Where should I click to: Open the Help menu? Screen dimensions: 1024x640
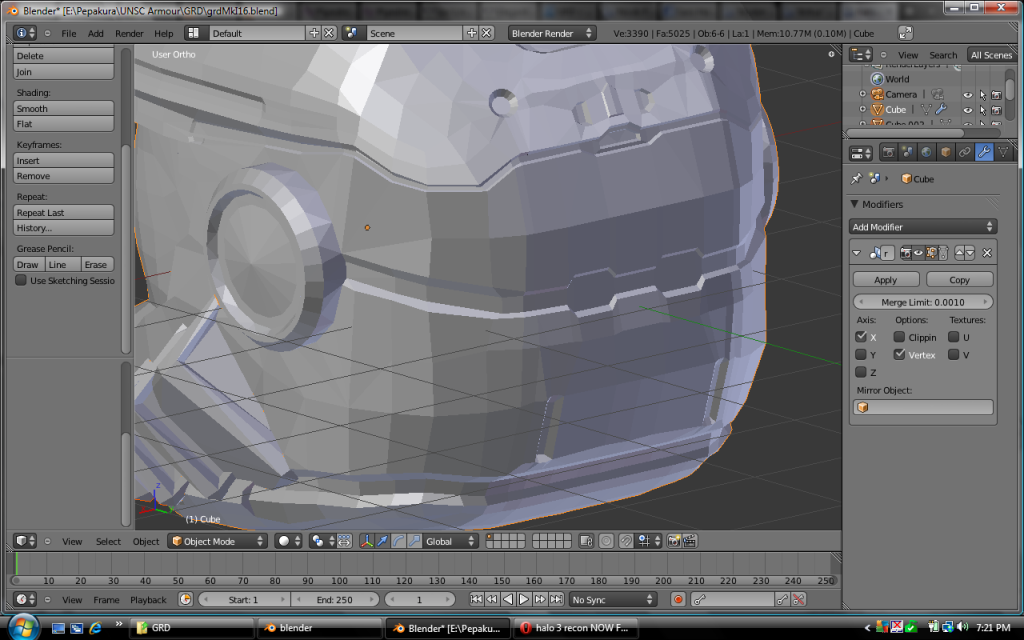click(164, 33)
